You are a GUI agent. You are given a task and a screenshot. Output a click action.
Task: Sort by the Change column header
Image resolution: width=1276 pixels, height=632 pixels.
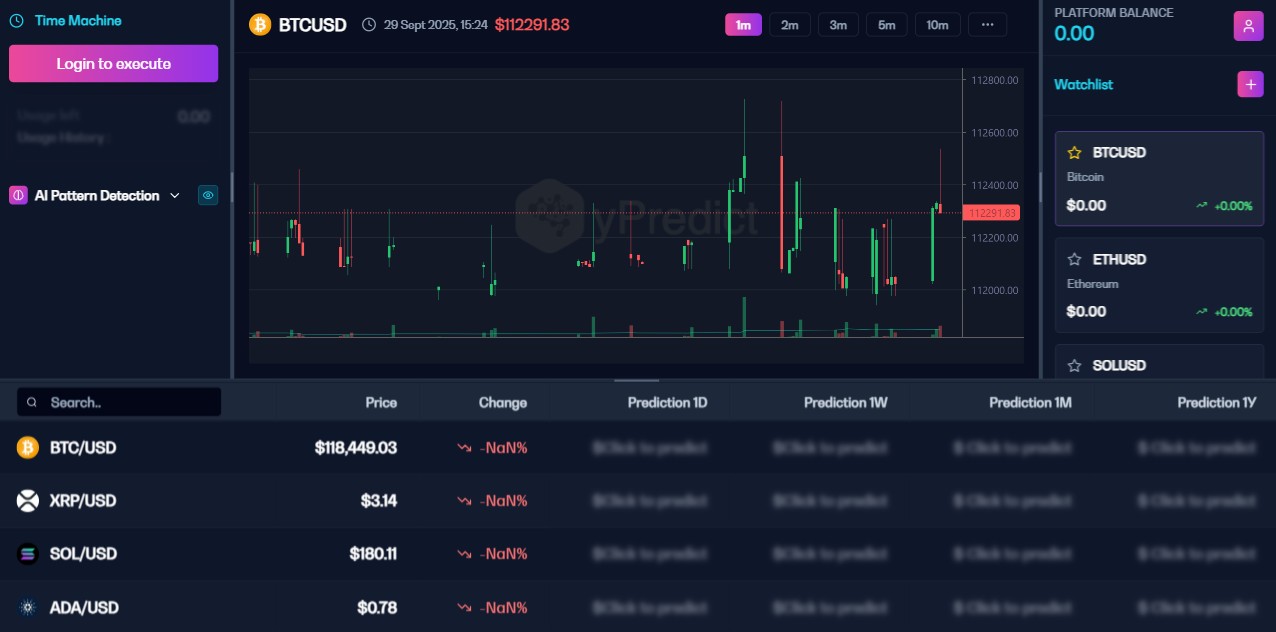tap(502, 402)
